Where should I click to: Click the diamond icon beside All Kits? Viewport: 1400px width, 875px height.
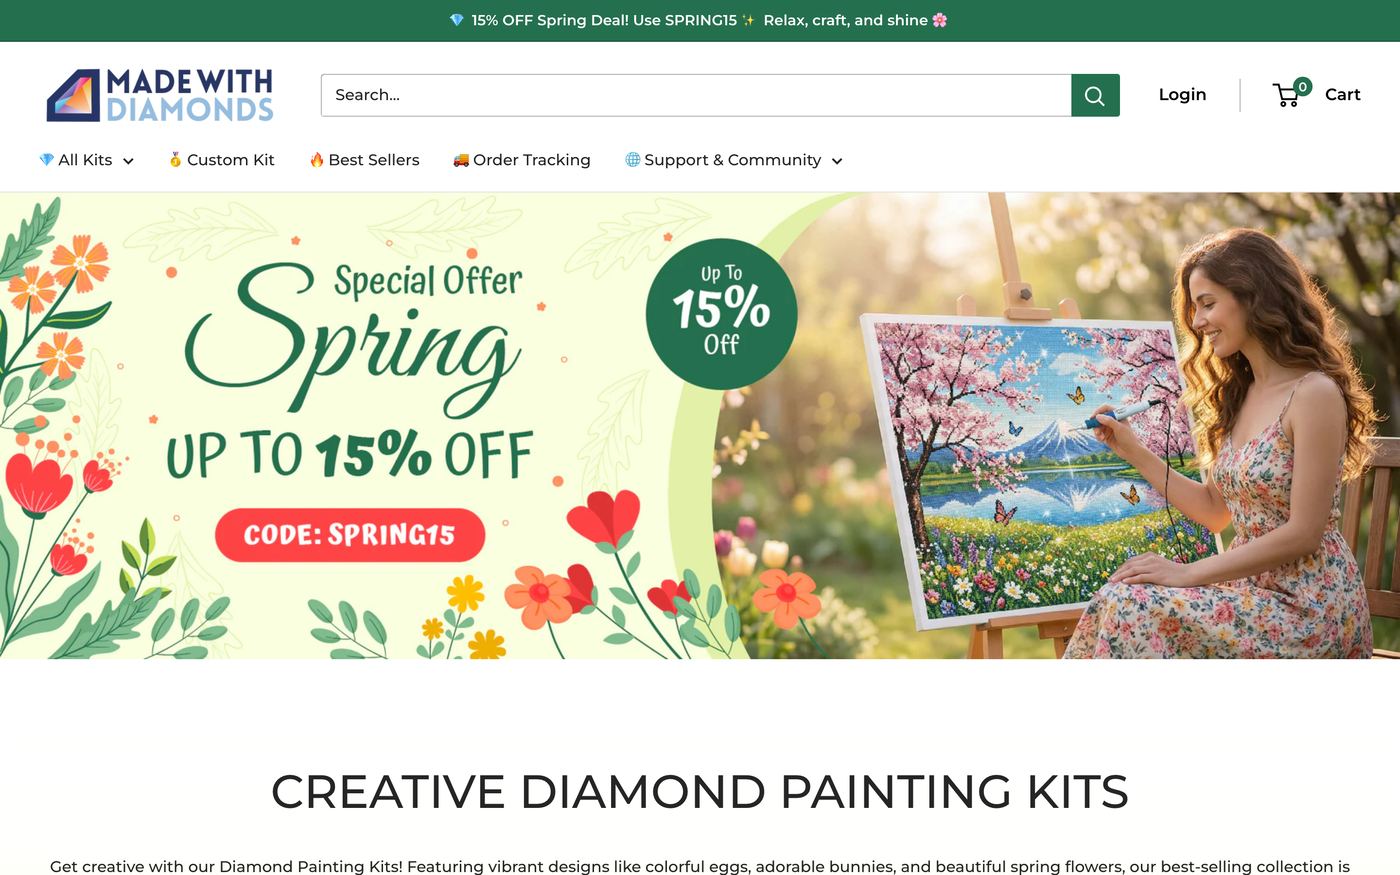tap(46, 160)
